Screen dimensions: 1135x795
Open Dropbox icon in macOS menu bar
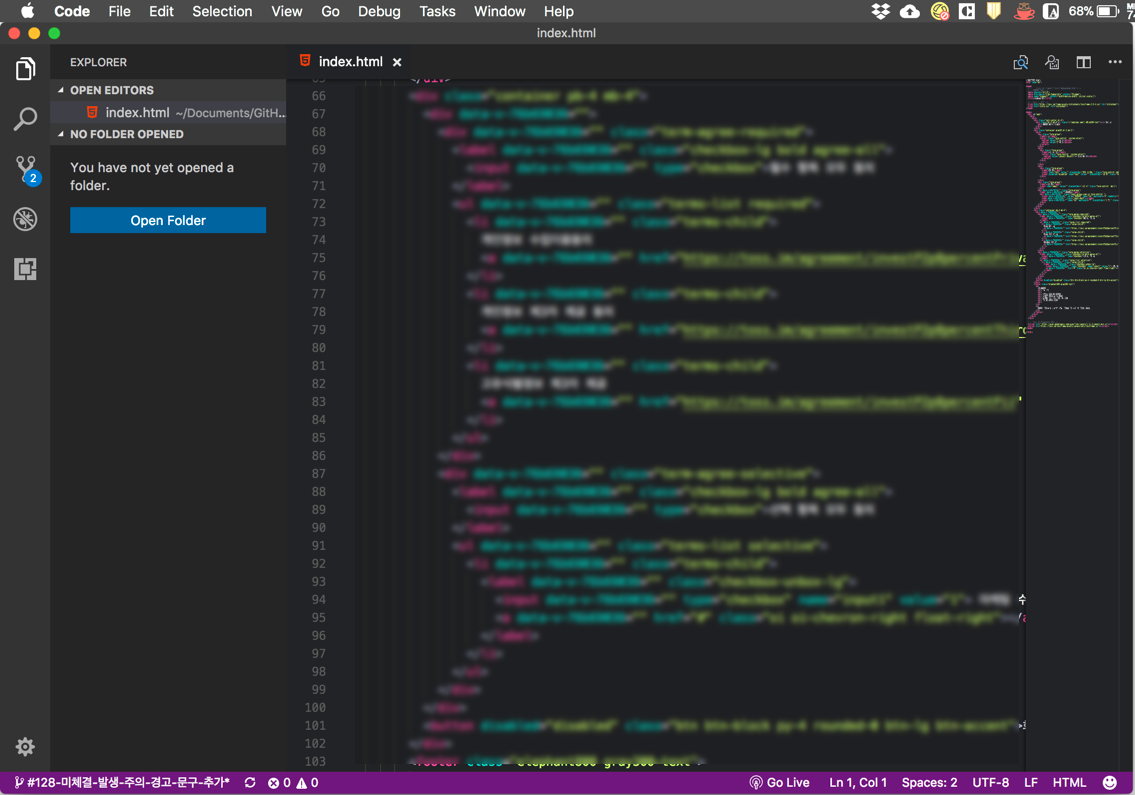click(x=880, y=11)
